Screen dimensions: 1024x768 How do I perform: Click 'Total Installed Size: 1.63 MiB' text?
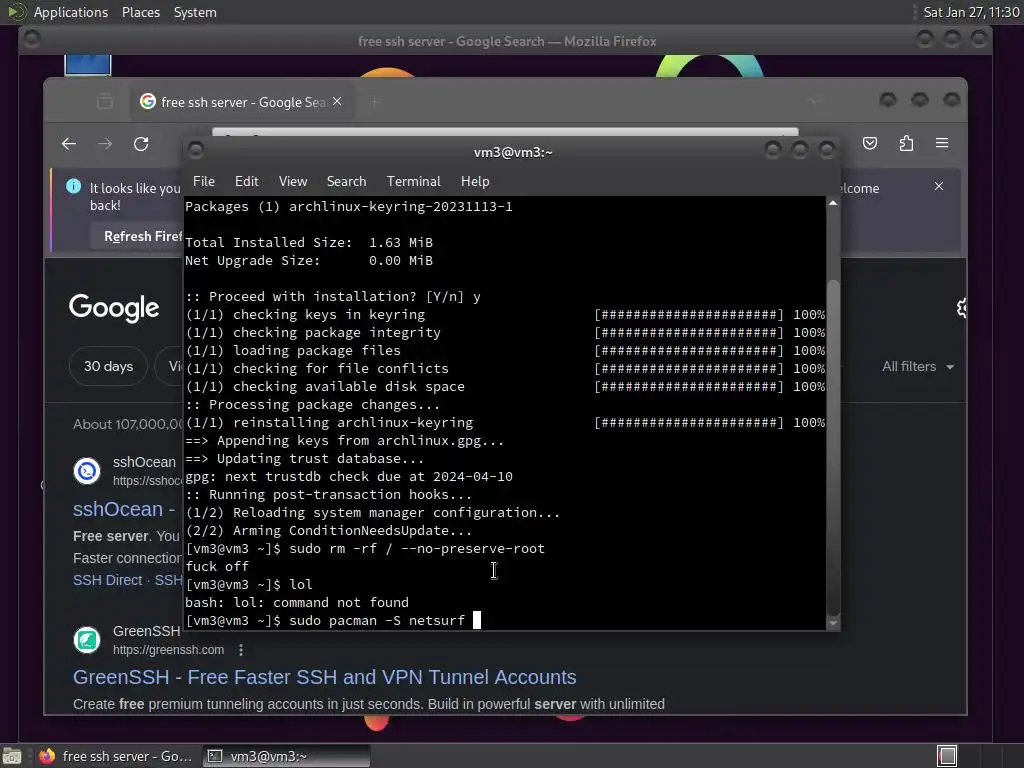point(308,242)
